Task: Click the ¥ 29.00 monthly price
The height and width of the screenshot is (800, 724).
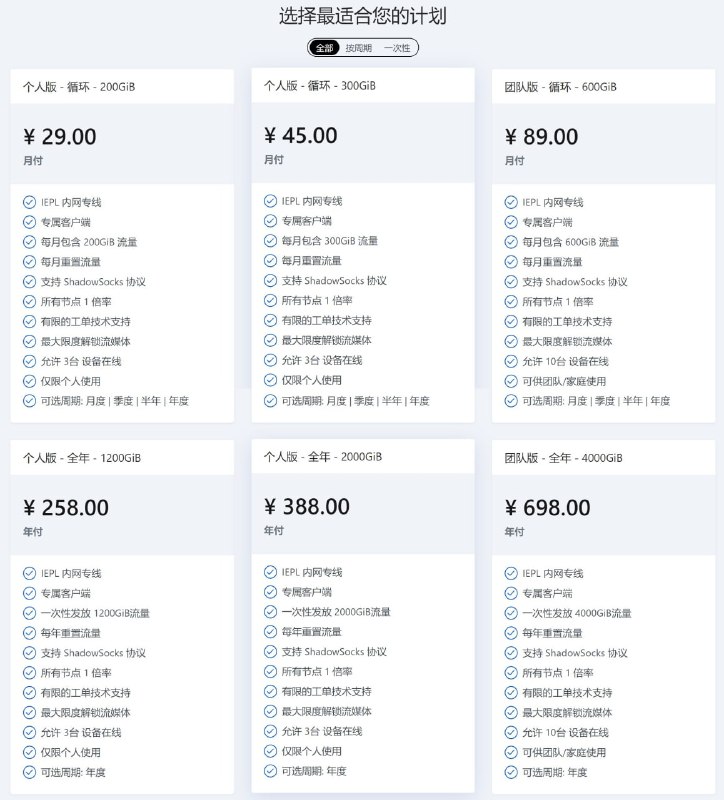Action: pyautogui.click(x=60, y=137)
